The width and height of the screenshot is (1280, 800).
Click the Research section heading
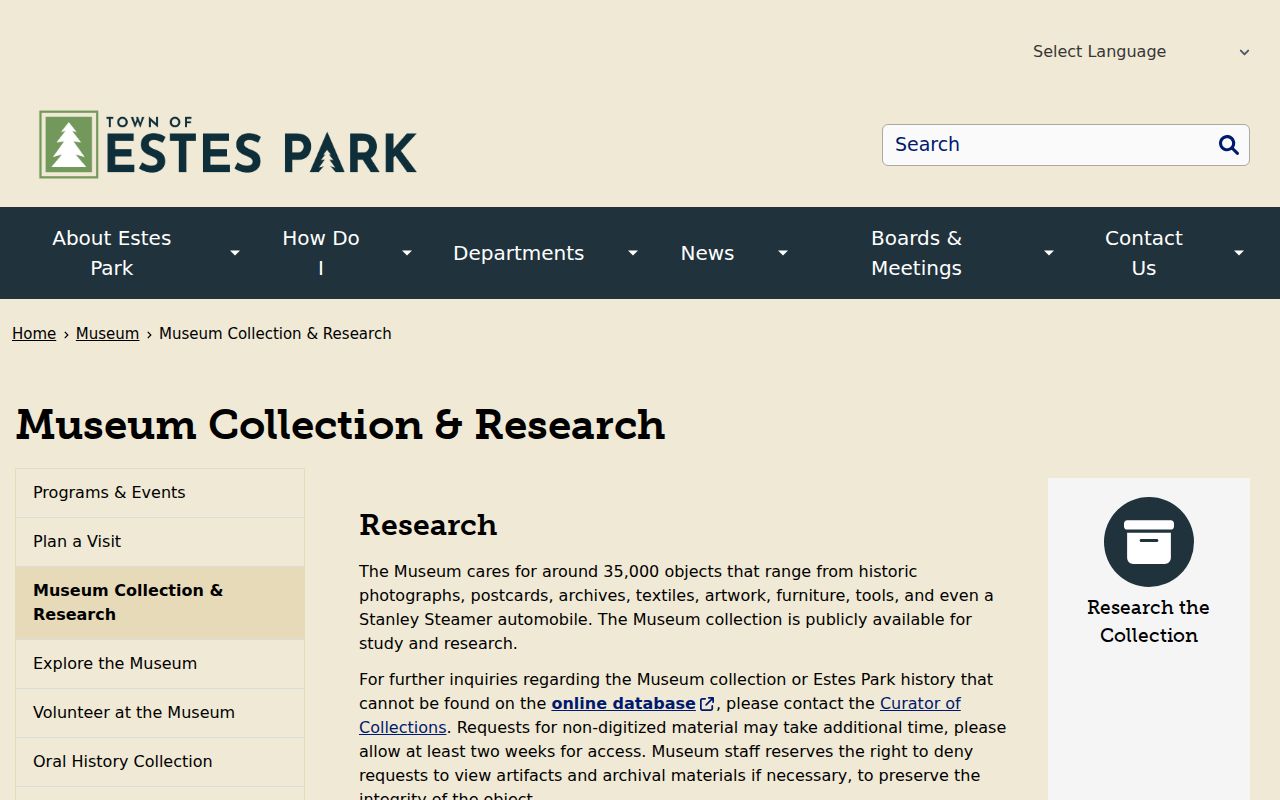pos(428,525)
